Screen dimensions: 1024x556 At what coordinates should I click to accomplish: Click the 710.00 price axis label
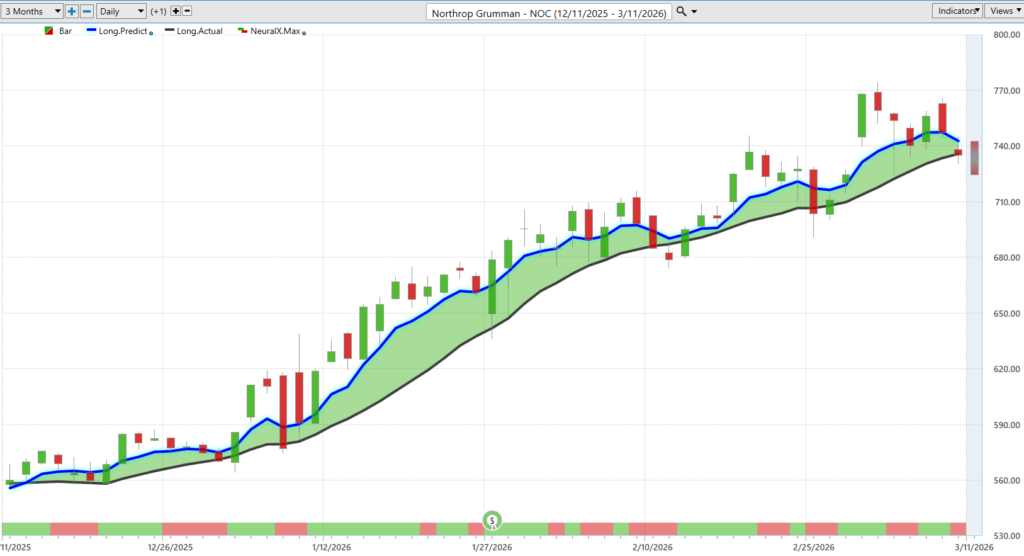tap(1006, 203)
